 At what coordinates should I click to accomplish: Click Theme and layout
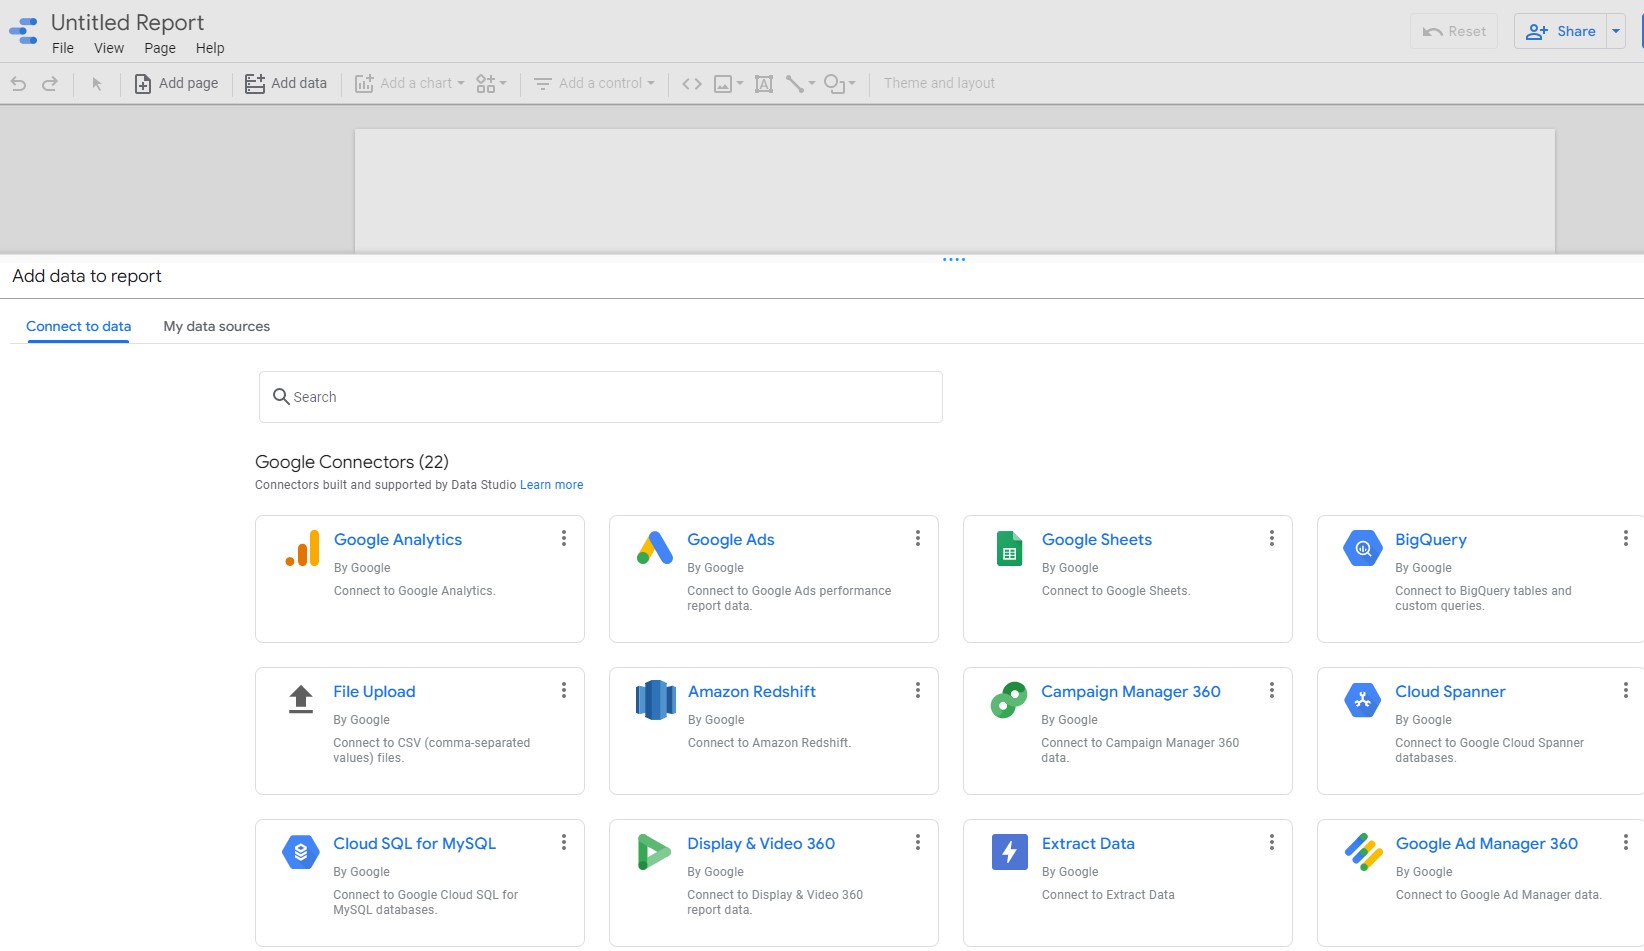939,83
